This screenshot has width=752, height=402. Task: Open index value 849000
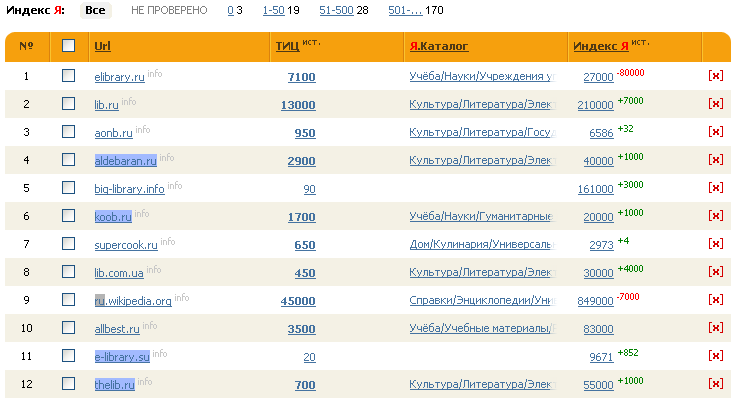595,301
